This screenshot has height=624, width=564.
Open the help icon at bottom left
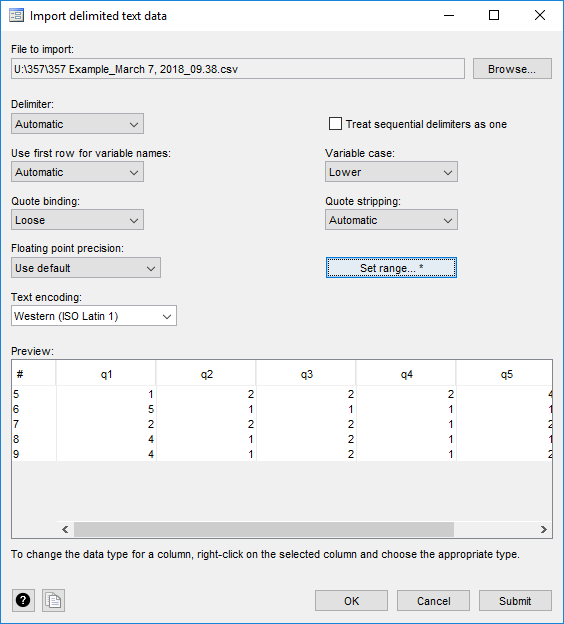pos(23,600)
